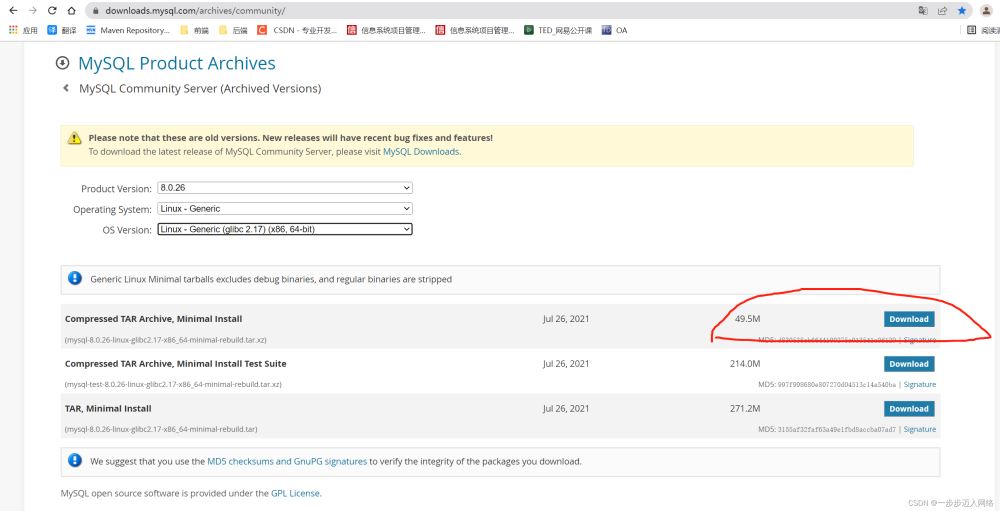Image resolution: width=1000 pixels, height=511 pixels.
Task: Click the MySQL Product Archives download icon
Action: tap(63, 63)
